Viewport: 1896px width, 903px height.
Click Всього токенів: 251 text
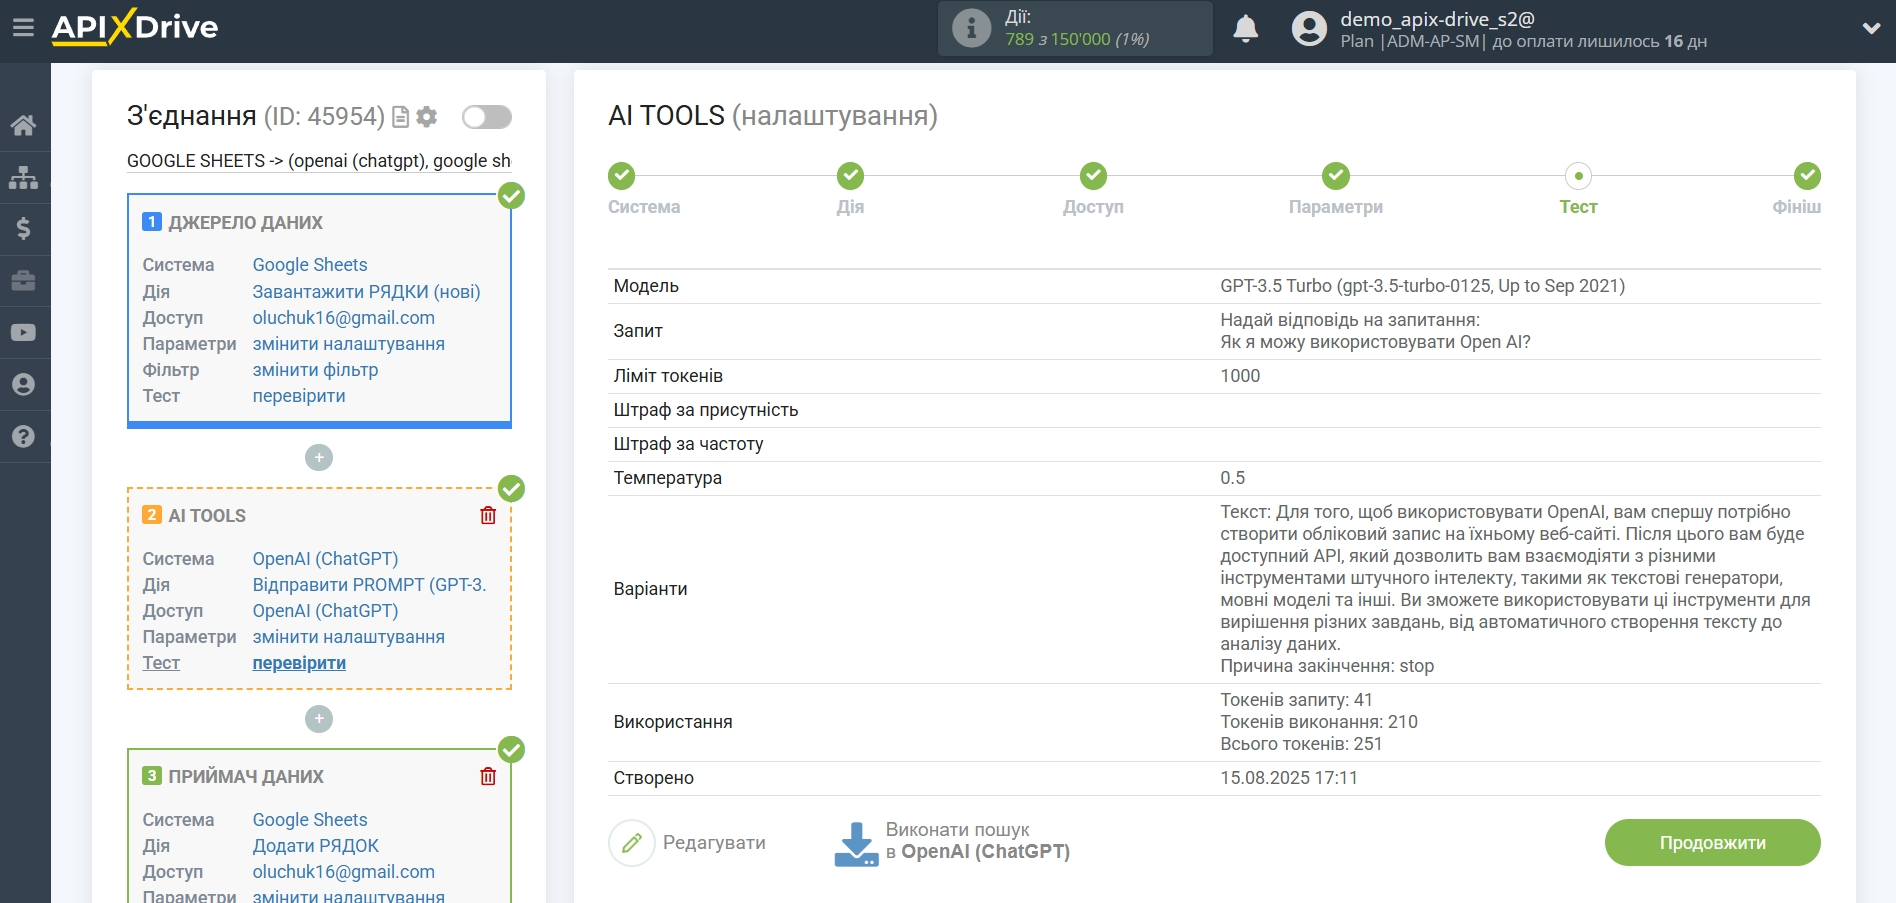(x=1301, y=744)
